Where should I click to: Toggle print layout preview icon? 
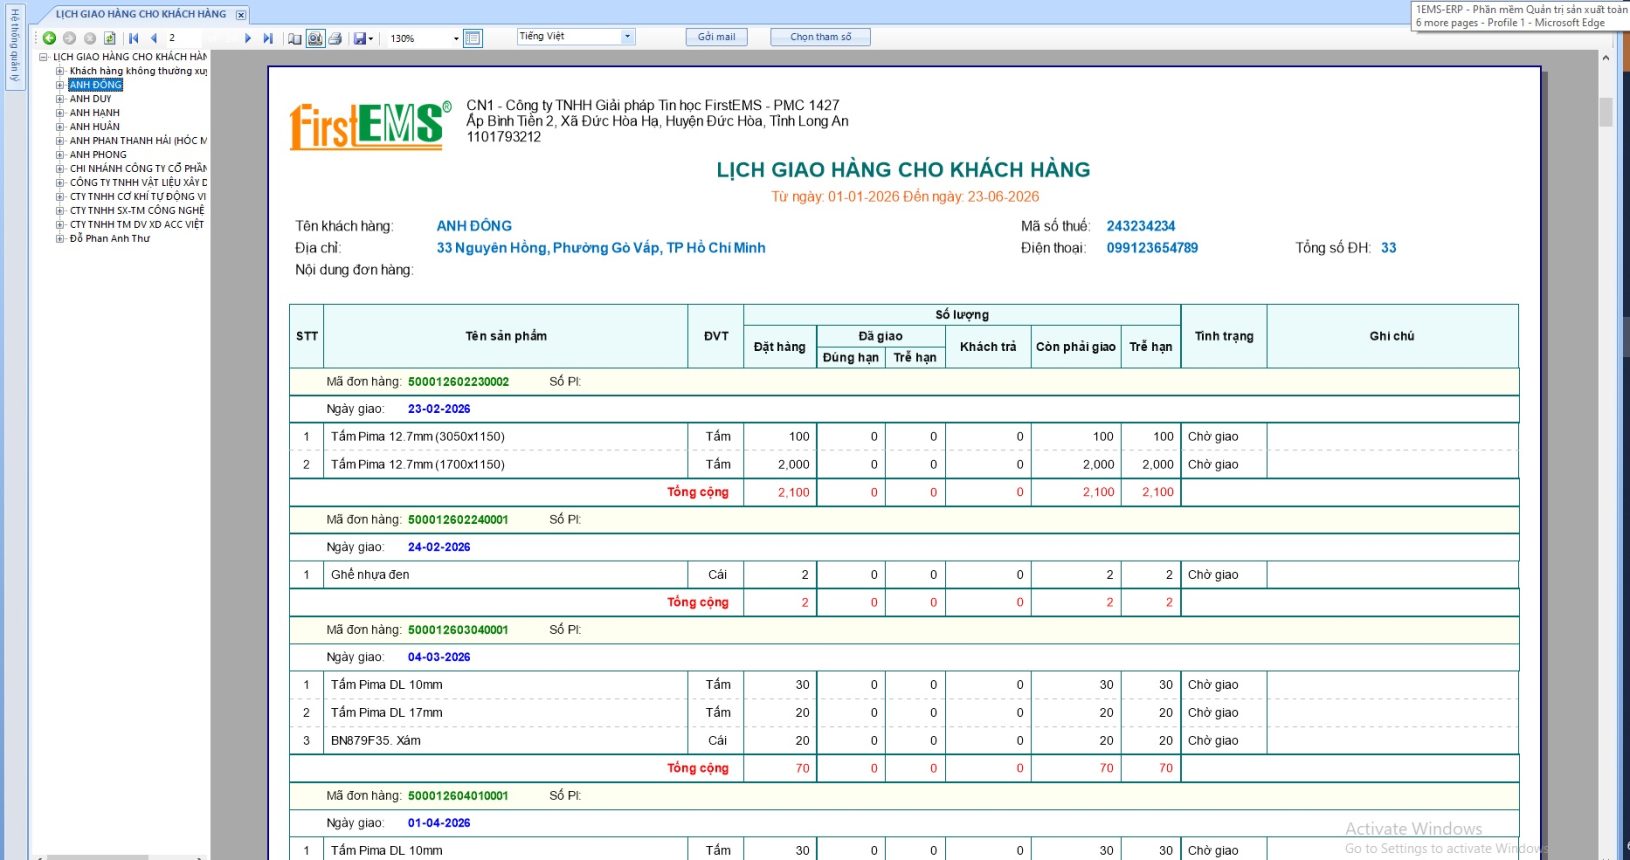[315, 38]
